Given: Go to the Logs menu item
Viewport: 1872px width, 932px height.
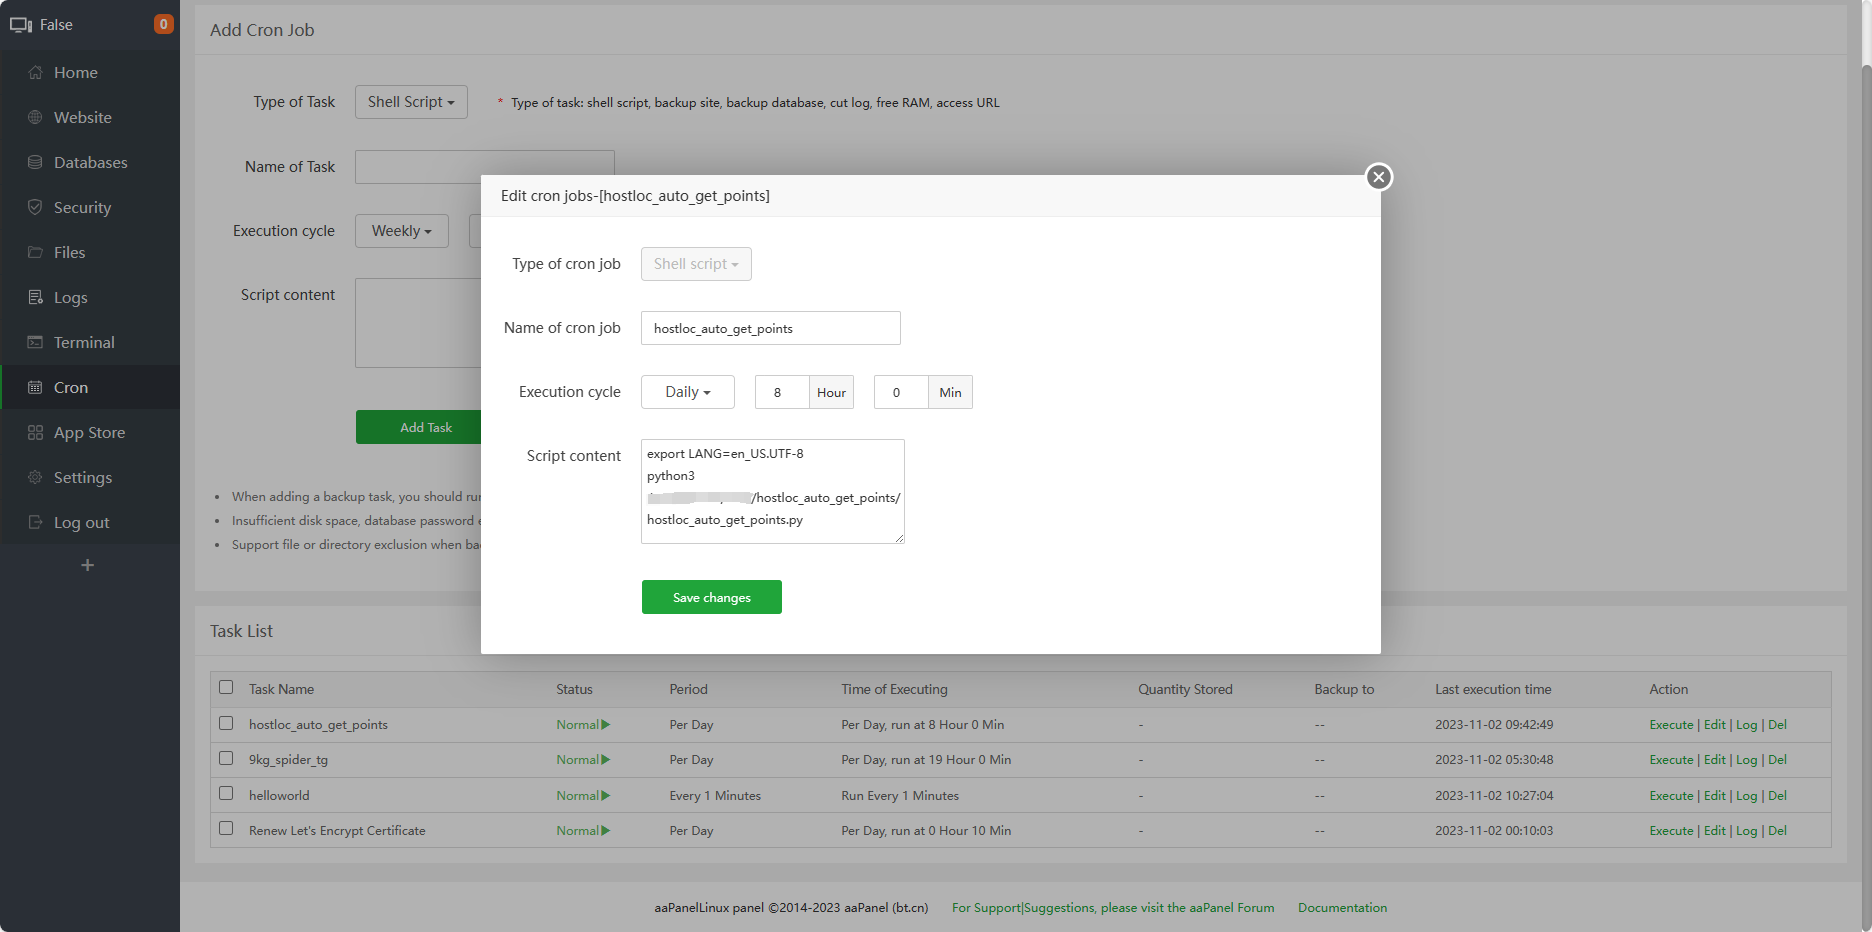Looking at the screenshot, I should [x=70, y=298].
